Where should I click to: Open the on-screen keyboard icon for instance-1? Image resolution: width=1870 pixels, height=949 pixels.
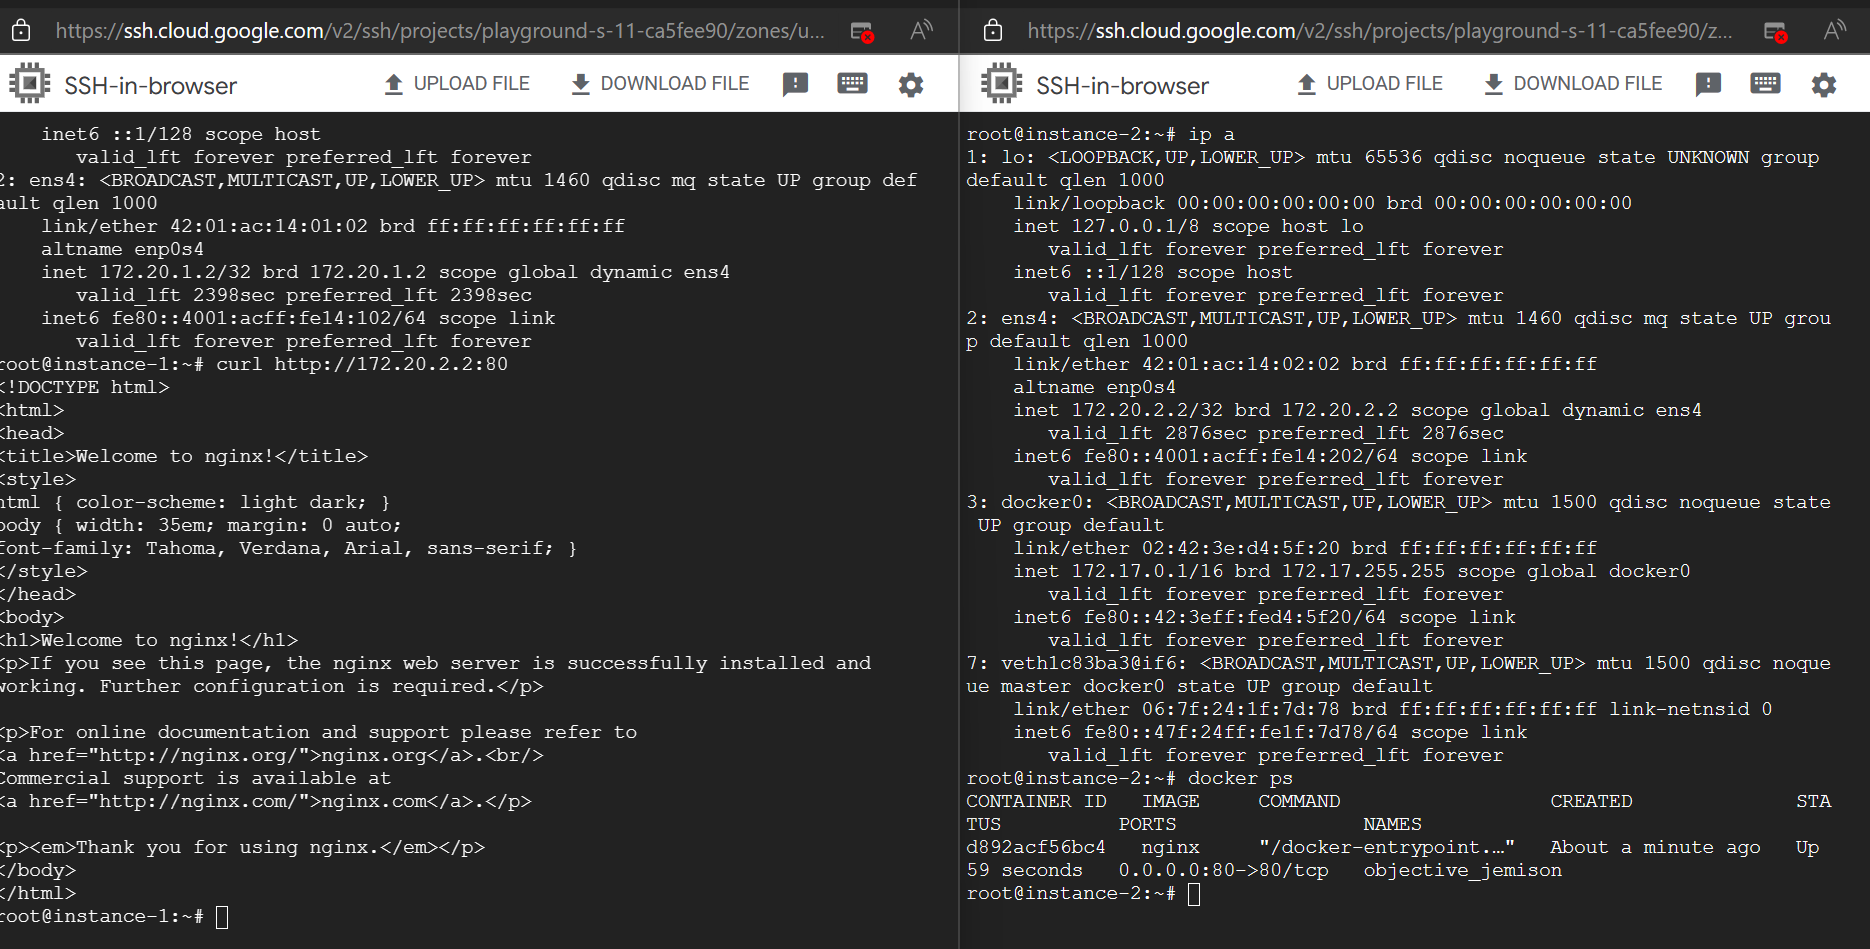pos(853,84)
